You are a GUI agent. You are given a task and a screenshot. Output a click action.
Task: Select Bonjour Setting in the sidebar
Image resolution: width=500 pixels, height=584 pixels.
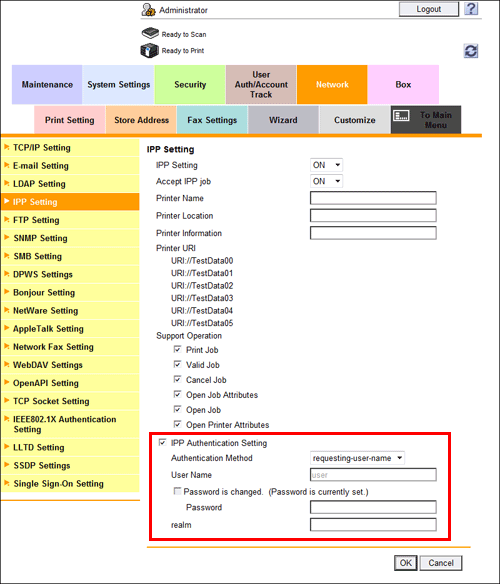click(70, 292)
